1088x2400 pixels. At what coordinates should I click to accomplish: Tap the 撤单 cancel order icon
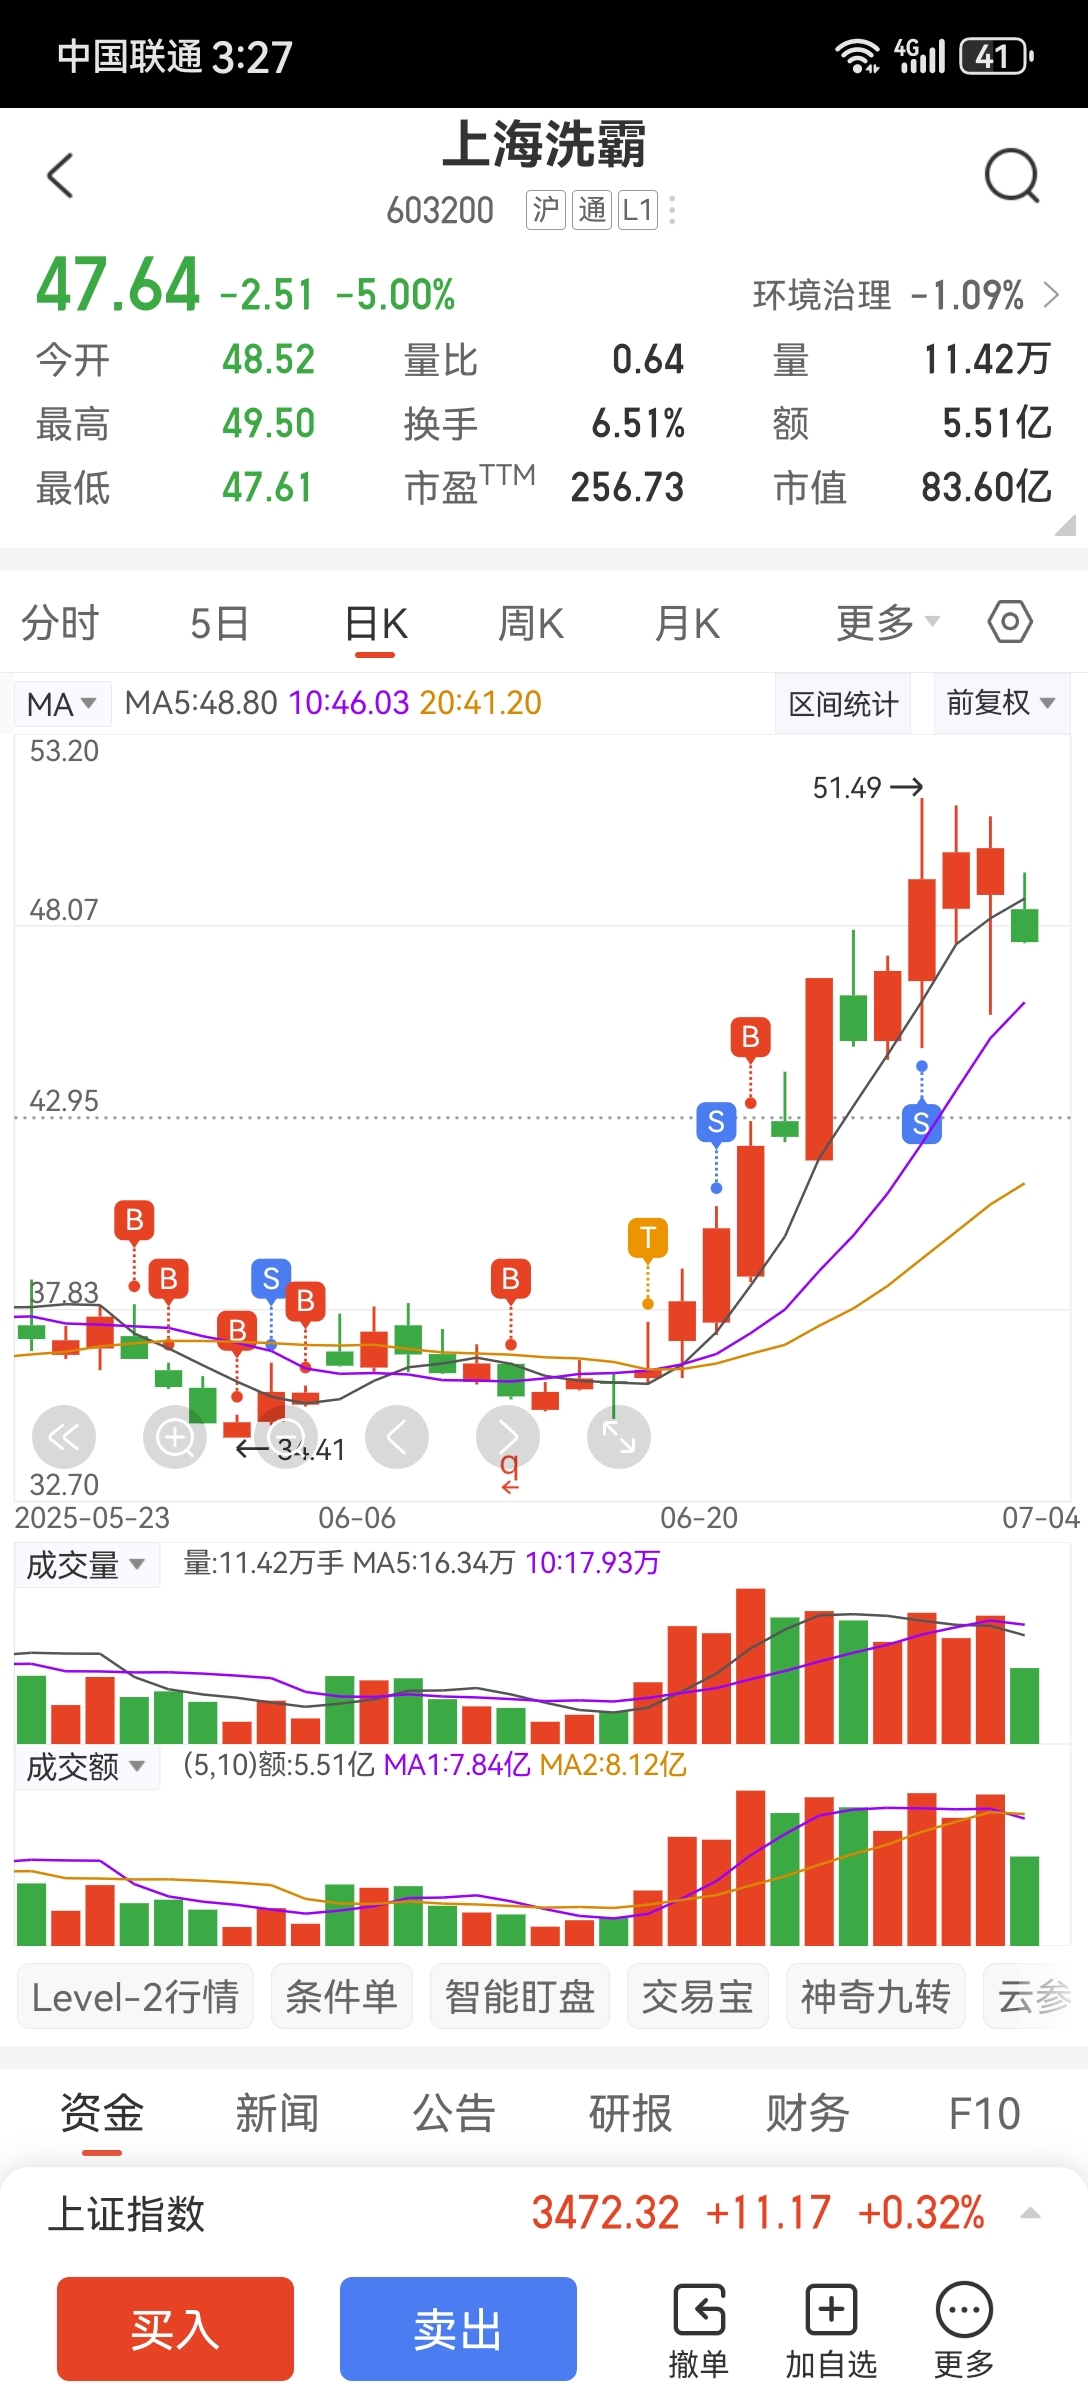click(x=699, y=2330)
